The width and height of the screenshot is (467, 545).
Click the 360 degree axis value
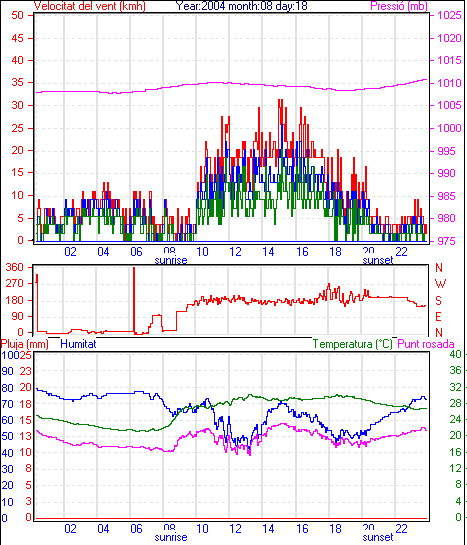pyautogui.click(x=15, y=268)
